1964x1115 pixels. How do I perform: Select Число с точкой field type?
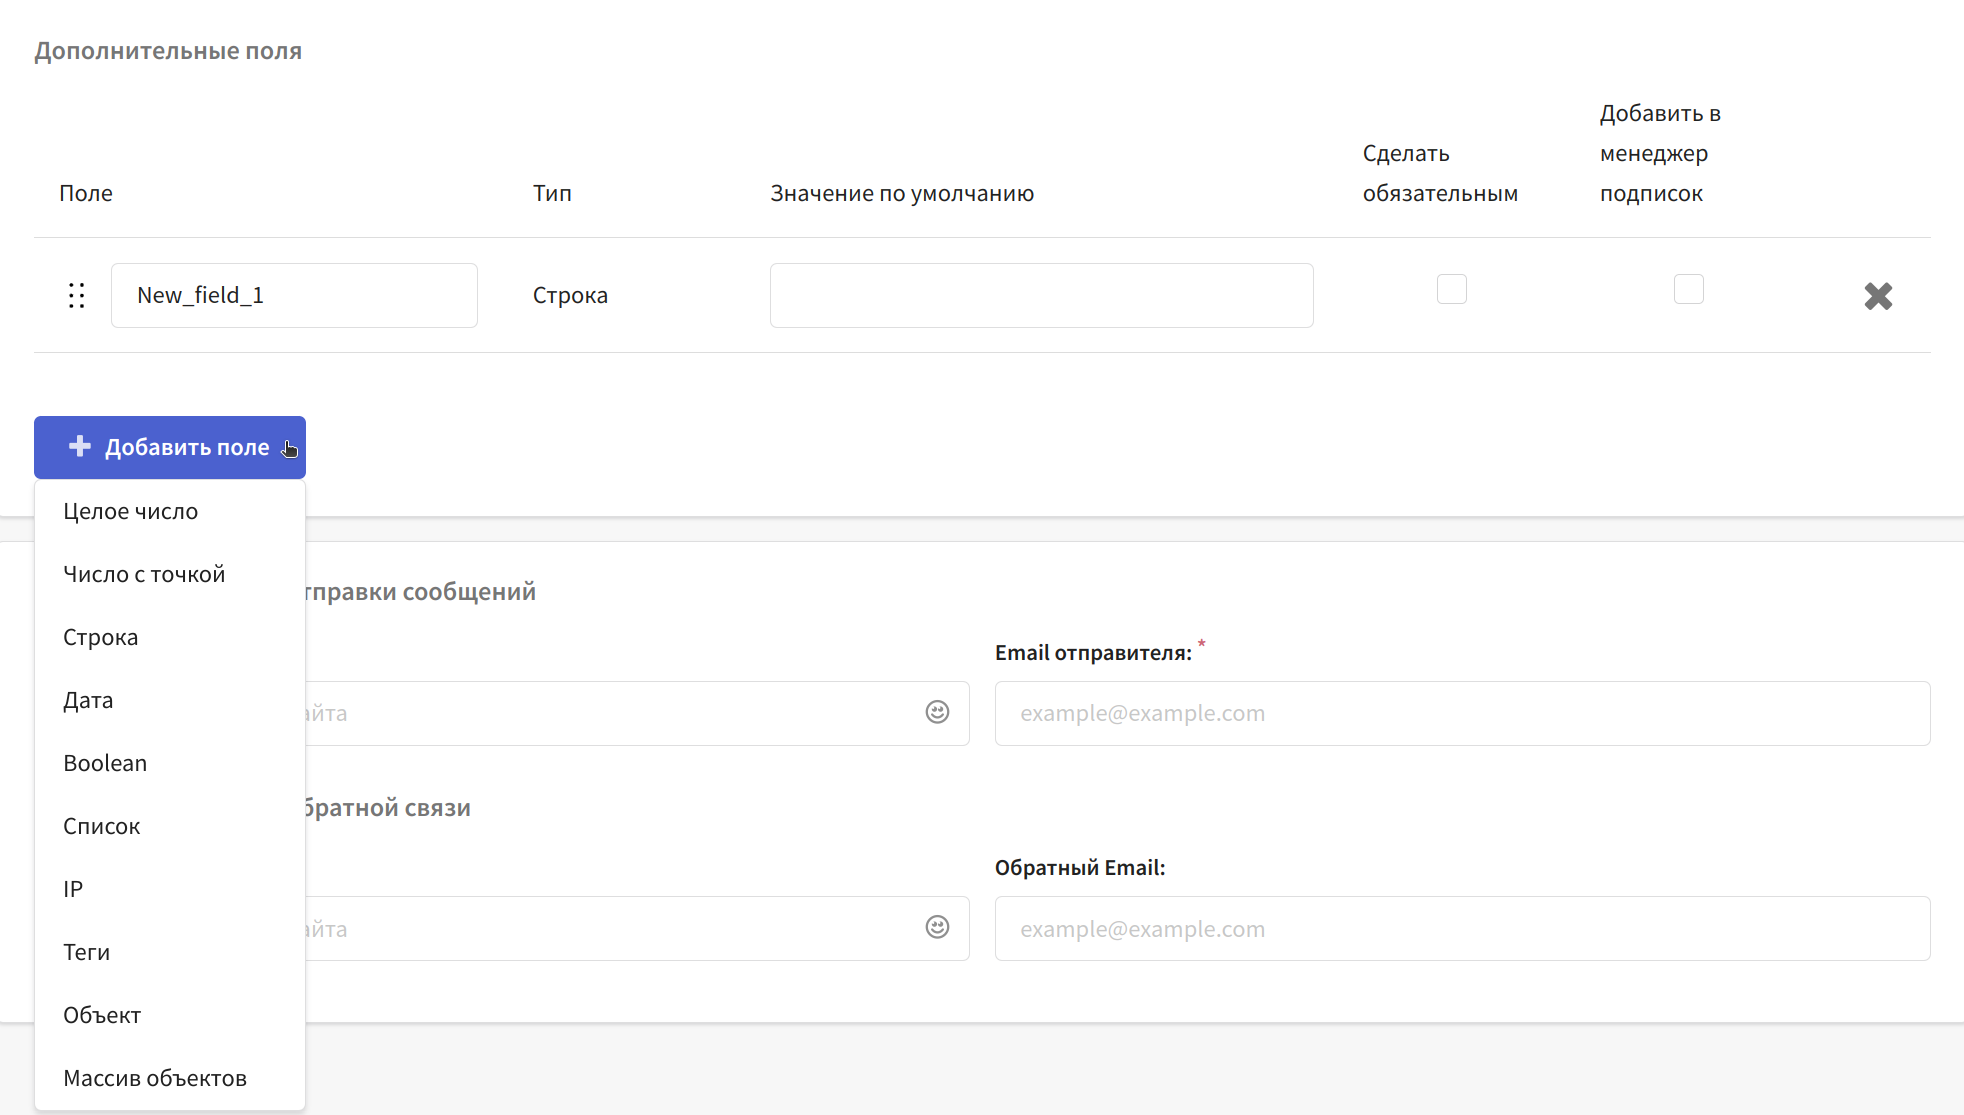tap(170, 574)
